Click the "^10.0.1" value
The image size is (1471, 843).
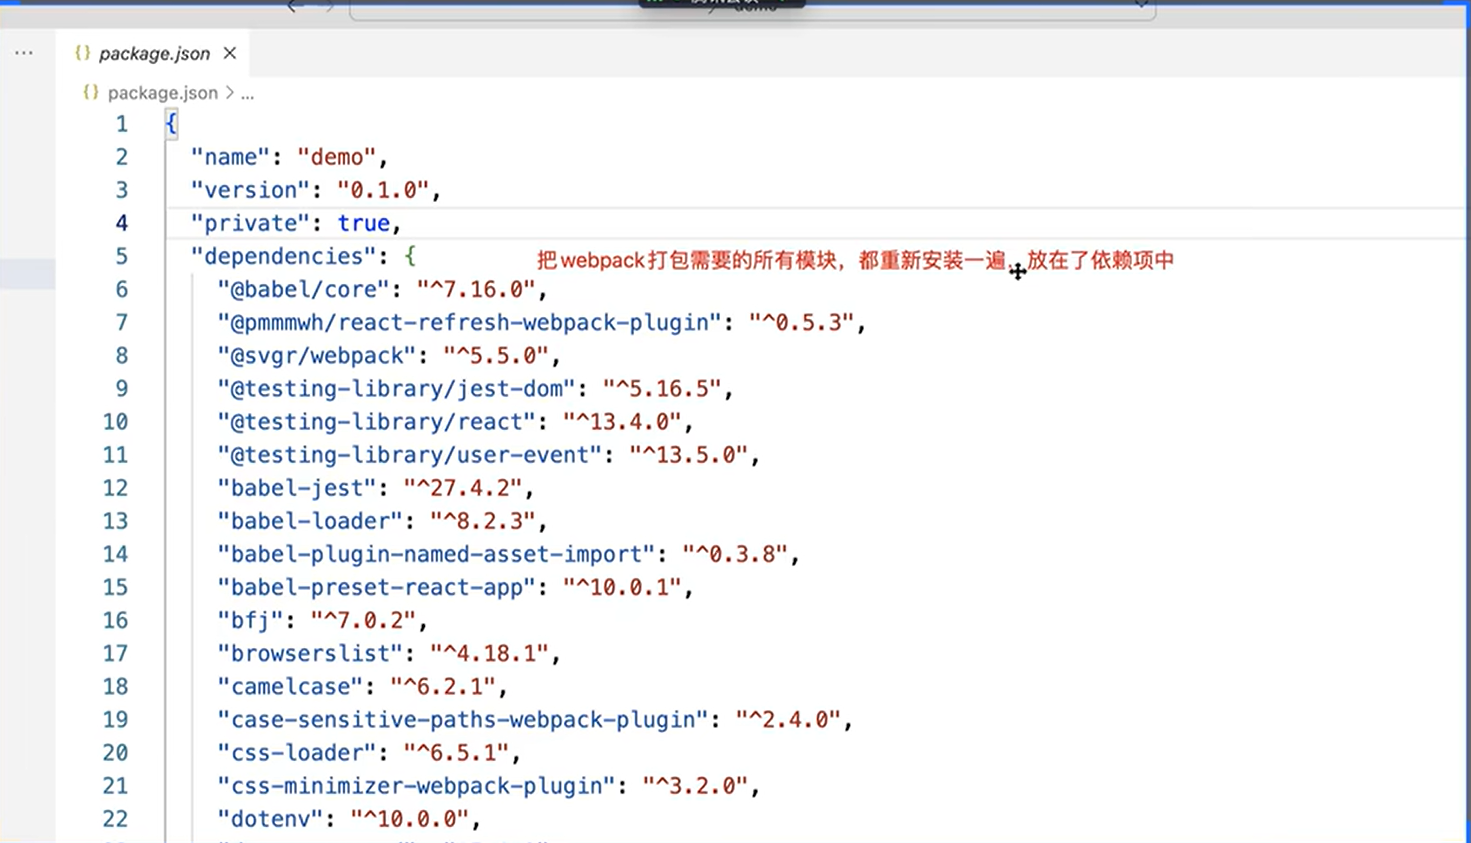click(623, 587)
